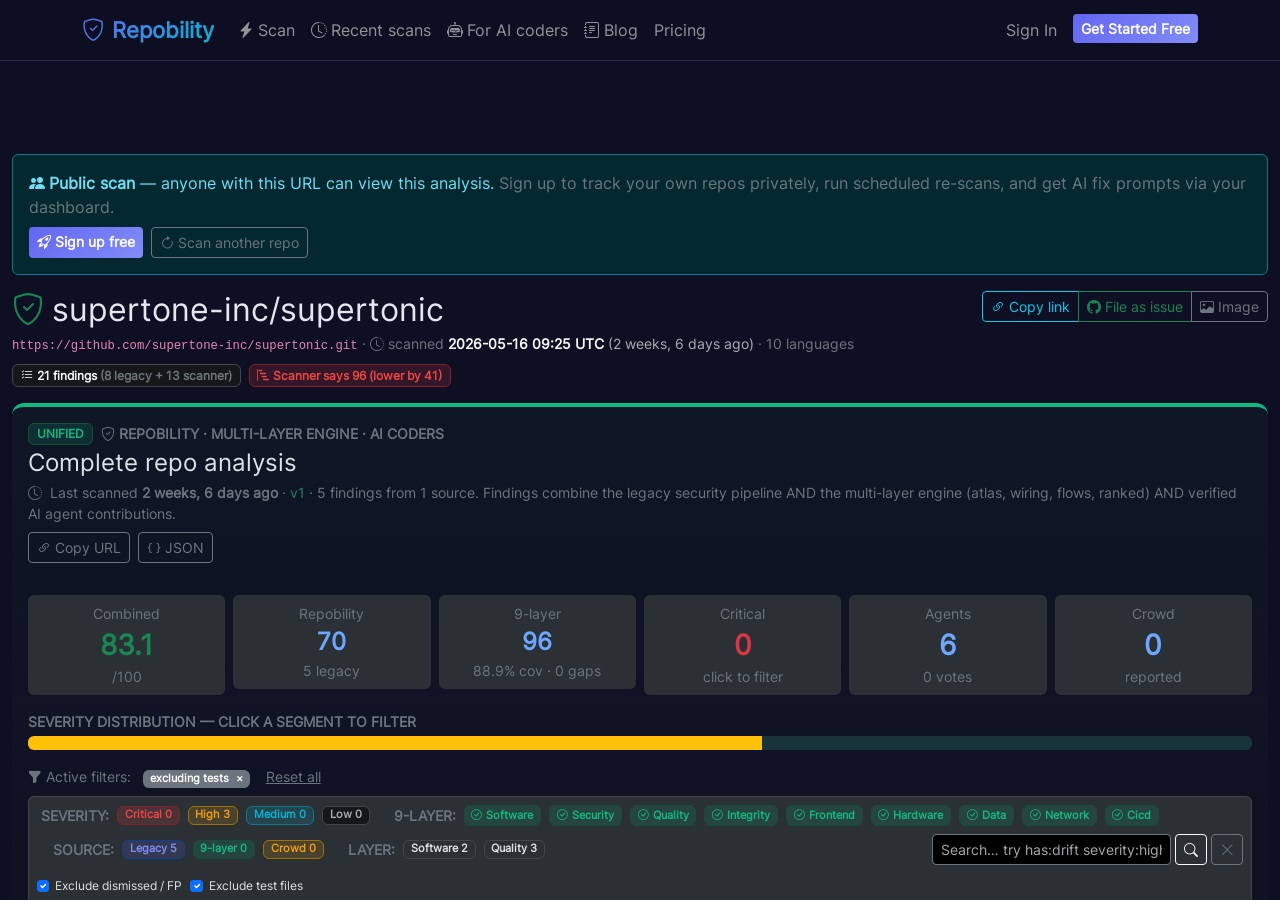Toggle the Data 9-layer chip
Viewport: 1280px width, 900px height.
coord(986,815)
